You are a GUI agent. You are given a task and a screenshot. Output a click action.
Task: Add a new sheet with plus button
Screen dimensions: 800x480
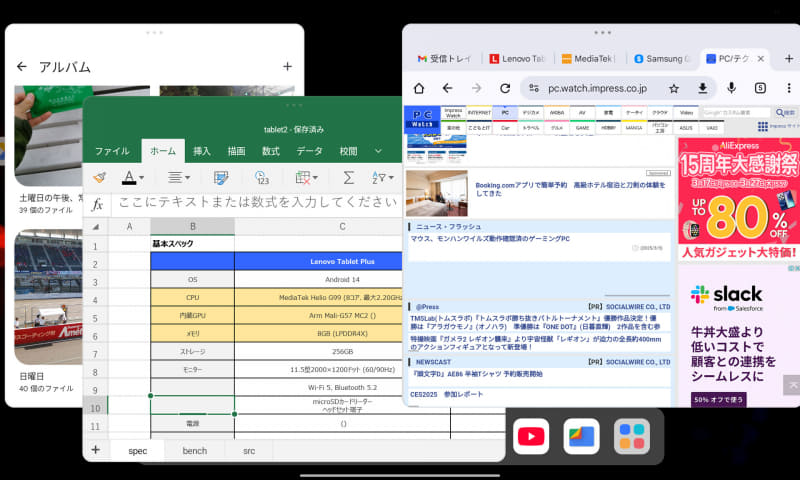click(95, 450)
